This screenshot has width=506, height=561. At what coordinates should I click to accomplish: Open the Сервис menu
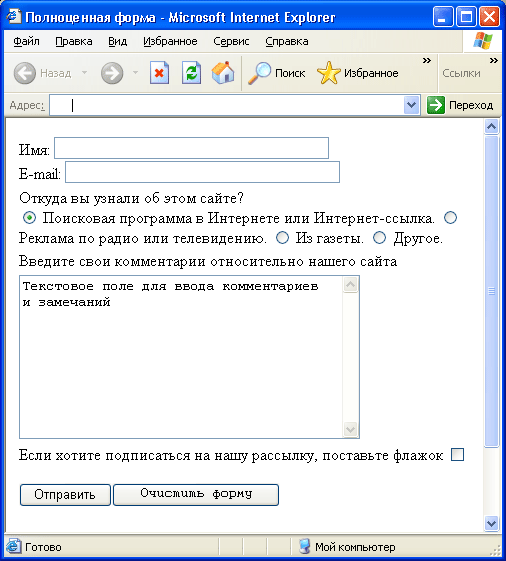point(231,42)
